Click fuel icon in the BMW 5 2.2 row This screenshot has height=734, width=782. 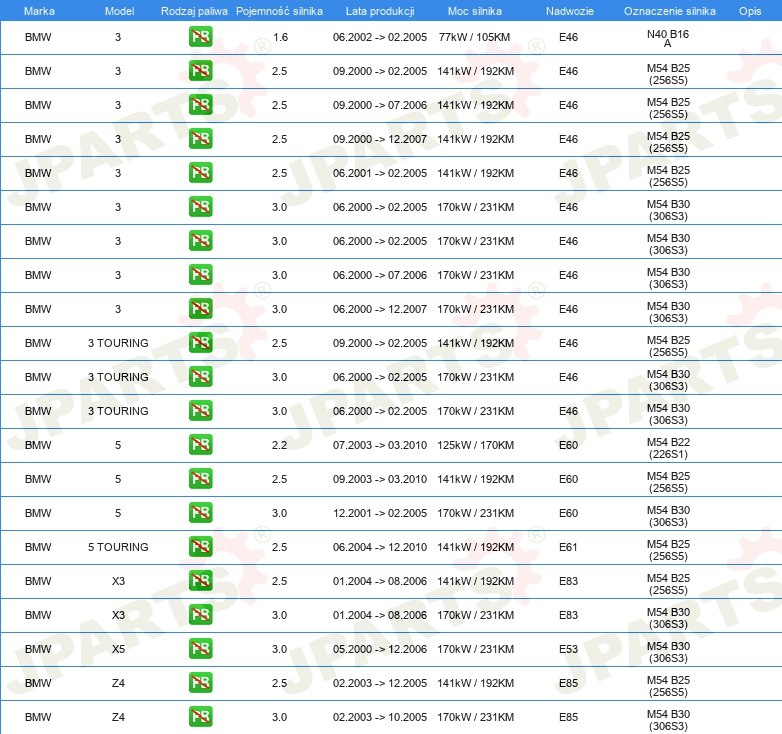(200, 445)
